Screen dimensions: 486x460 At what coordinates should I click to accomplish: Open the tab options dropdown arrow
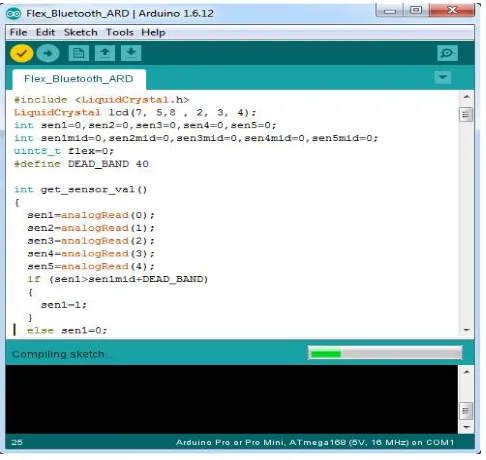(443, 78)
